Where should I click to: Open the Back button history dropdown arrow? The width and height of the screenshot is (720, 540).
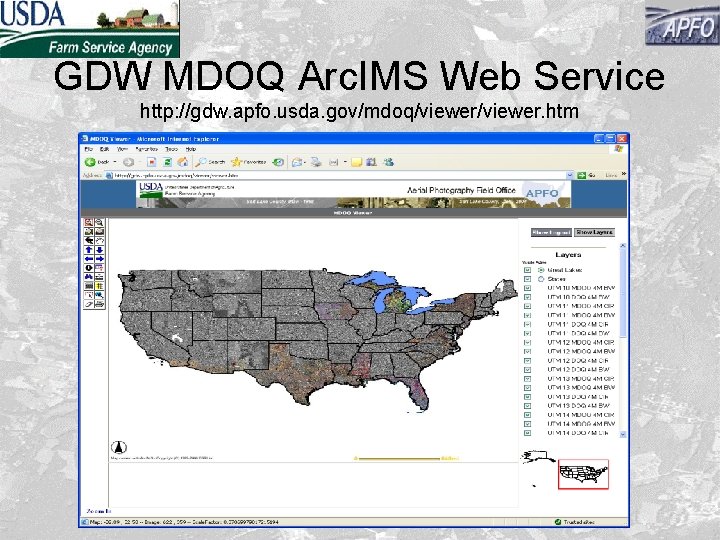(x=115, y=162)
